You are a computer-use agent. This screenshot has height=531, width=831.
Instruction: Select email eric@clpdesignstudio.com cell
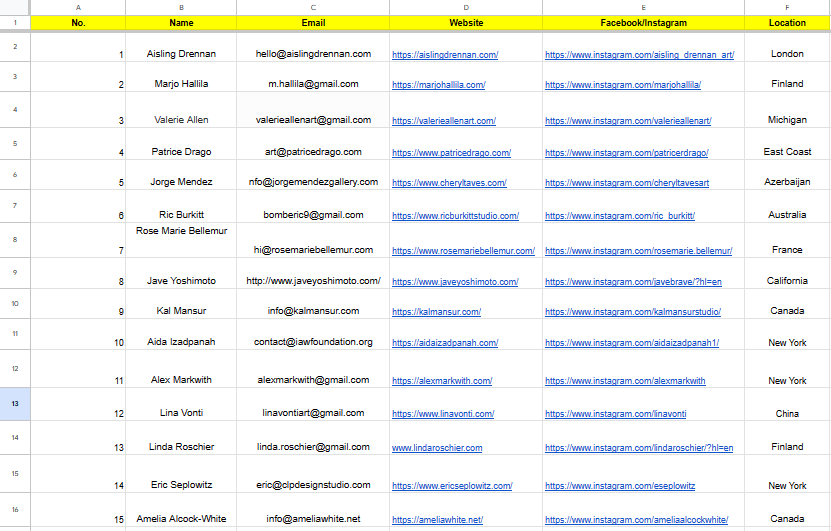coord(313,474)
